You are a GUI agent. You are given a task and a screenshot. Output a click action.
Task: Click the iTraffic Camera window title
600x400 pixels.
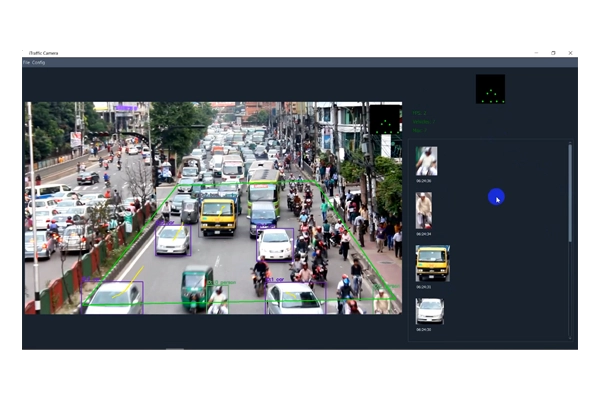click(46, 52)
